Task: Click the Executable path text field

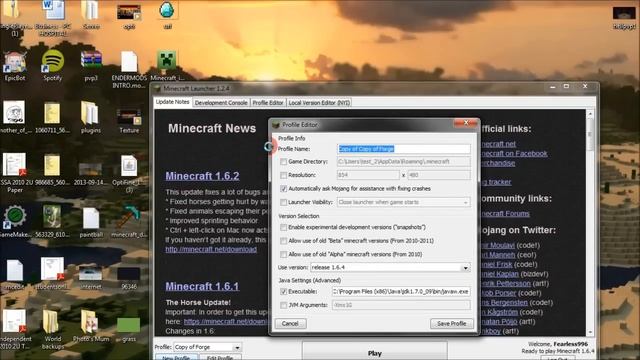Action: click(401, 292)
